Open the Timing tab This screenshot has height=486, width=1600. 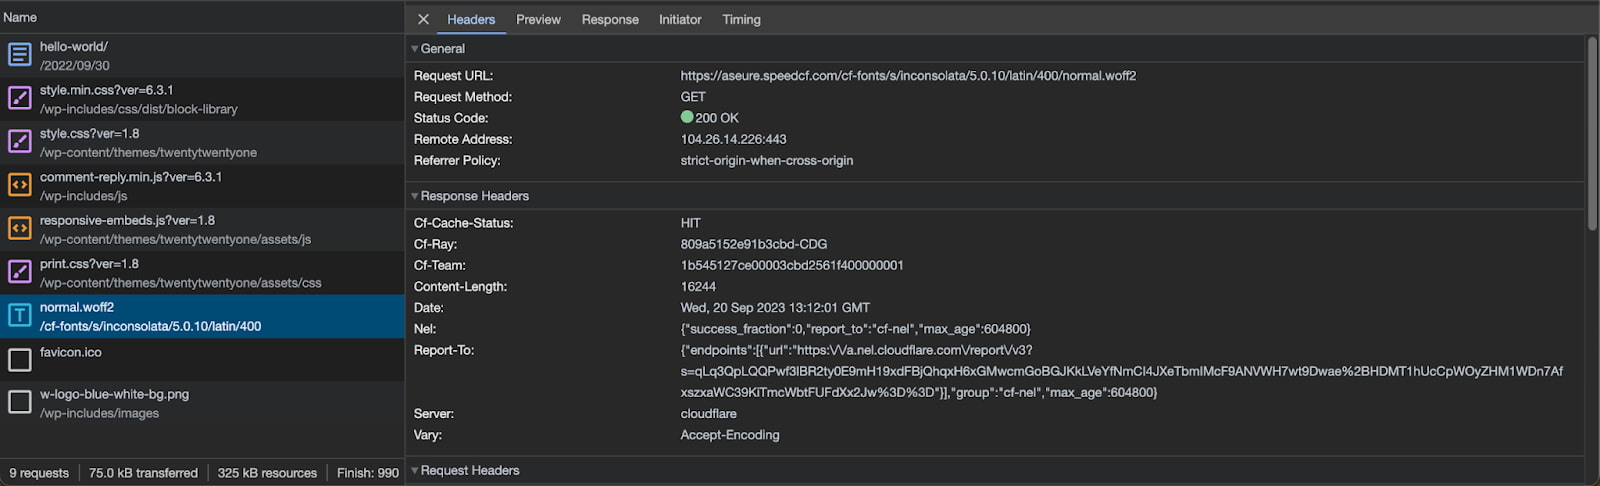[741, 19]
